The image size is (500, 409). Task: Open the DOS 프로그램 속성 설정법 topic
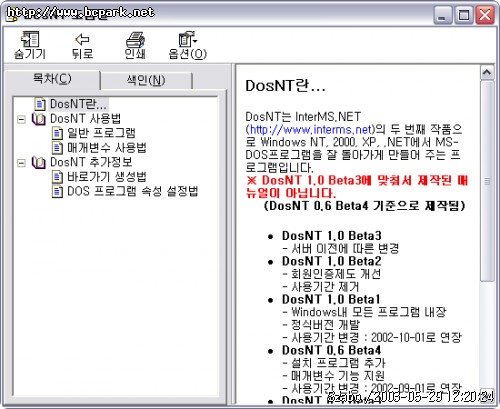pyautogui.click(x=133, y=191)
